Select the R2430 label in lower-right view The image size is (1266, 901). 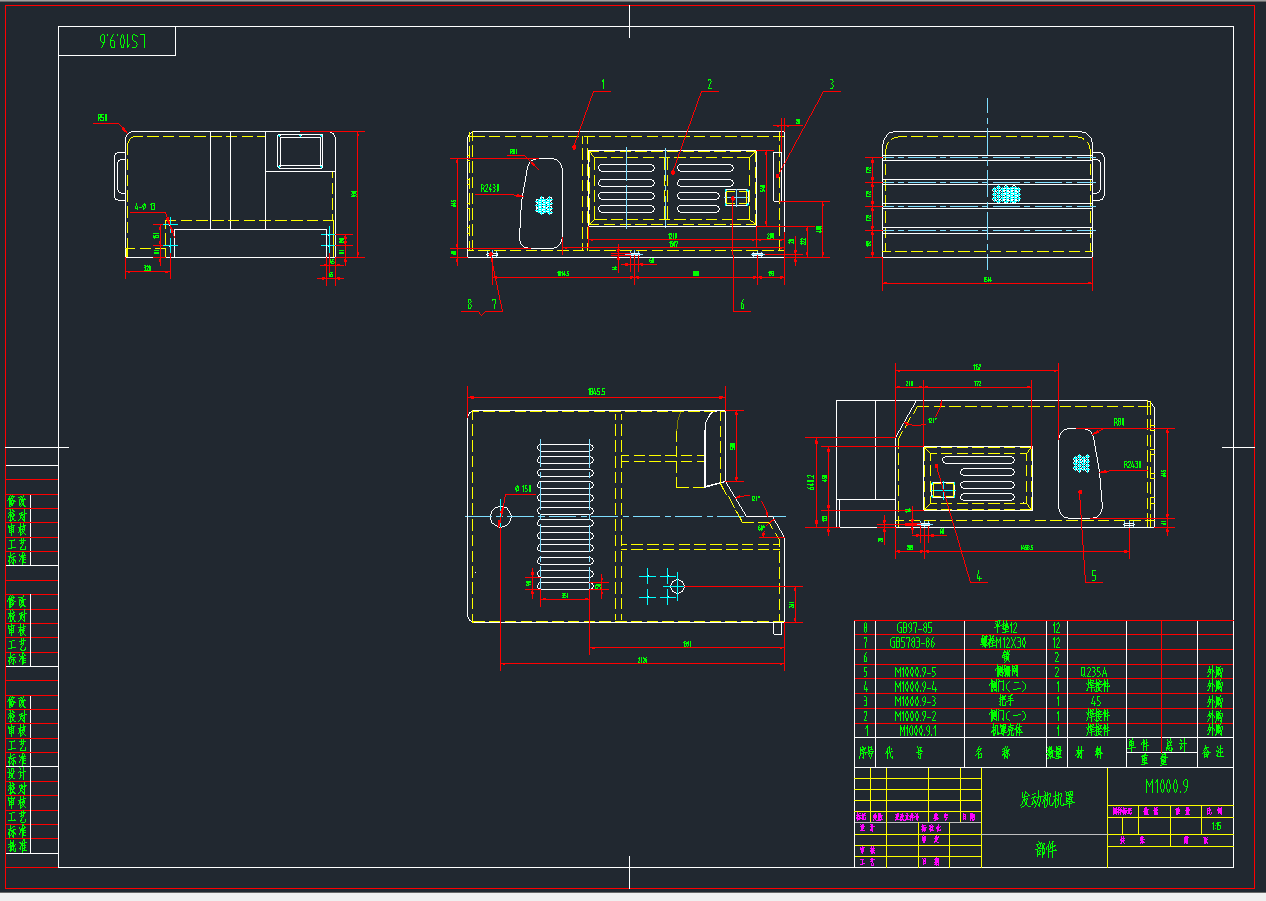pos(1132,465)
